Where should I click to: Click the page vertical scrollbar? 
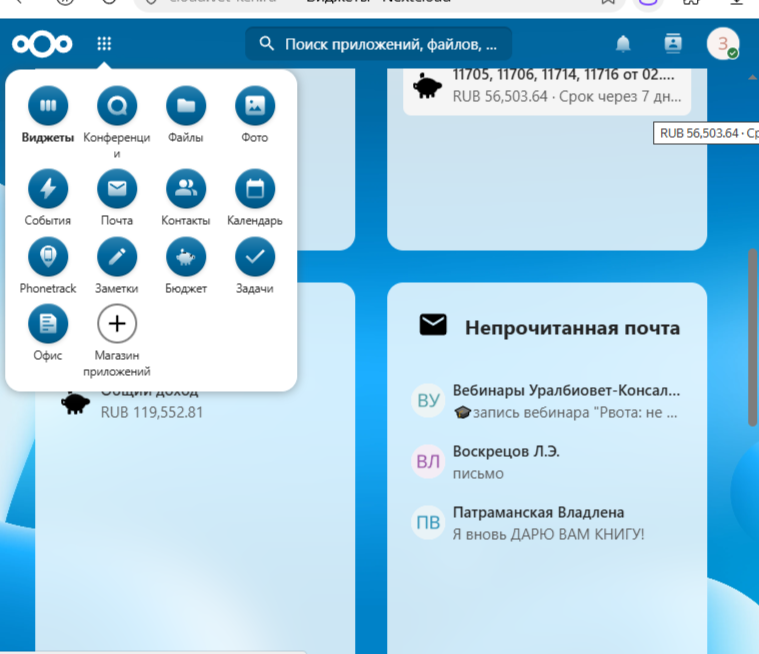753,339
